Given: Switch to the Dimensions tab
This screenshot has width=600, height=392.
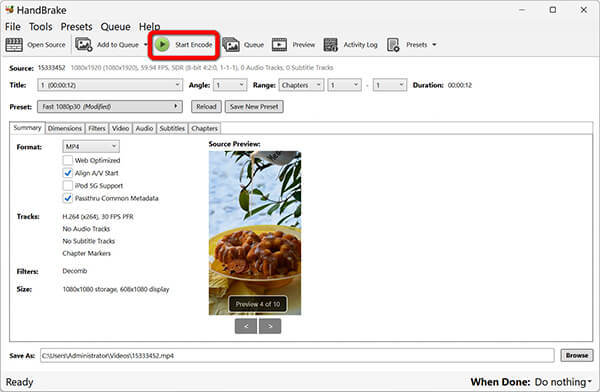Looking at the screenshot, I should point(65,128).
